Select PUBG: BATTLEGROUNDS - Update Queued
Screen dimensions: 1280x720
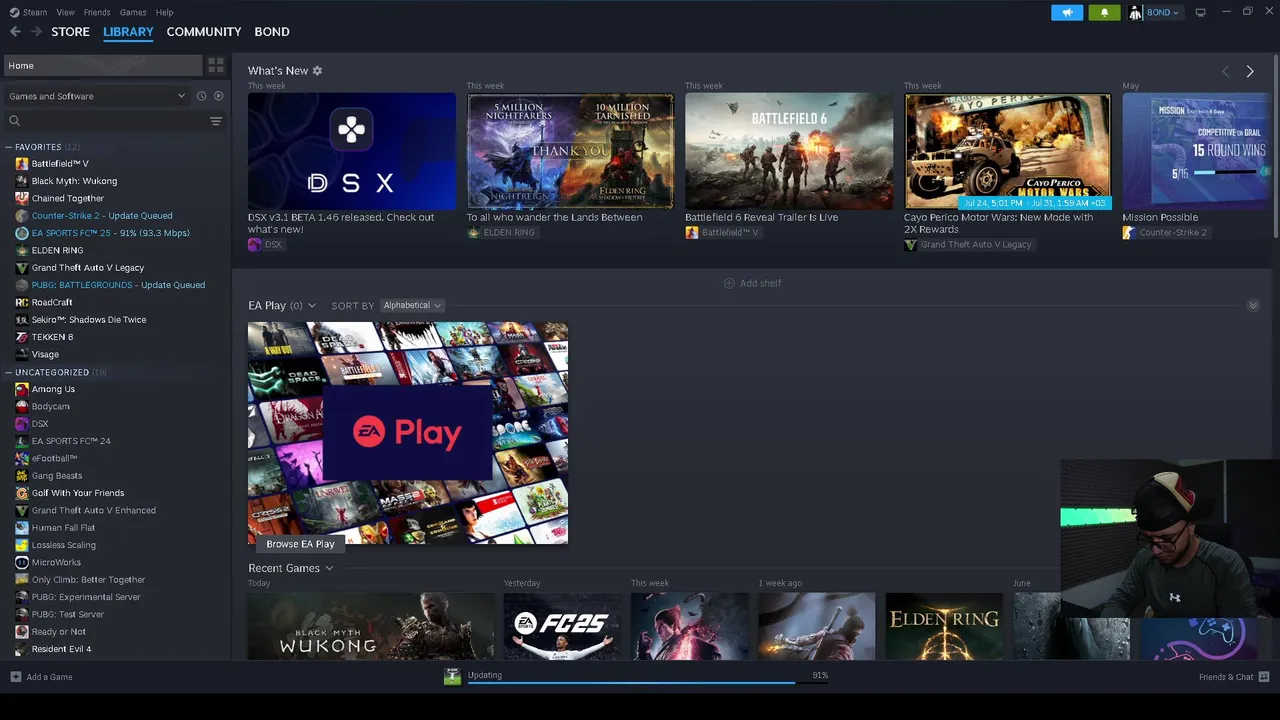coord(118,285)
